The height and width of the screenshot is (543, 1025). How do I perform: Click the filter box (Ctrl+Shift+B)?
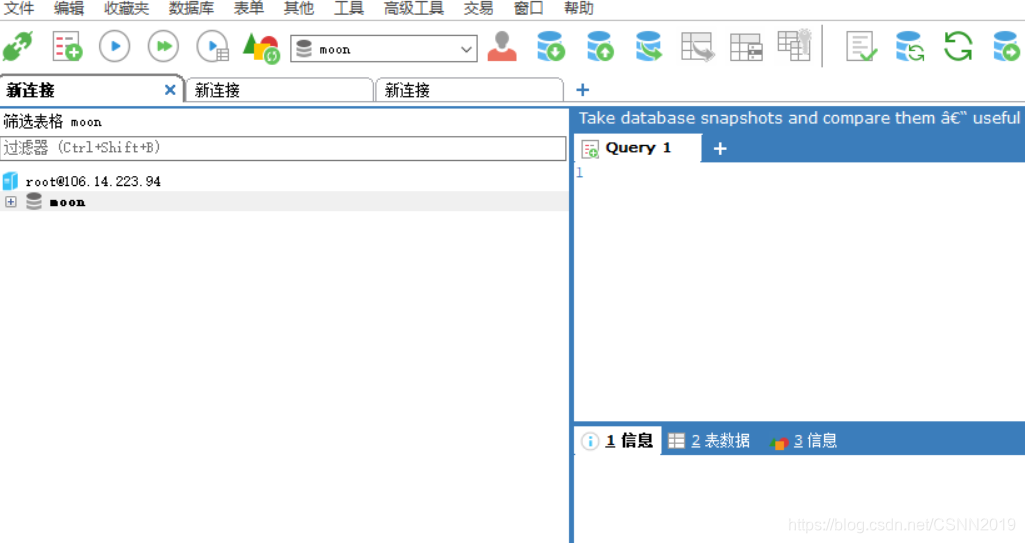click(x=283, y=148)
